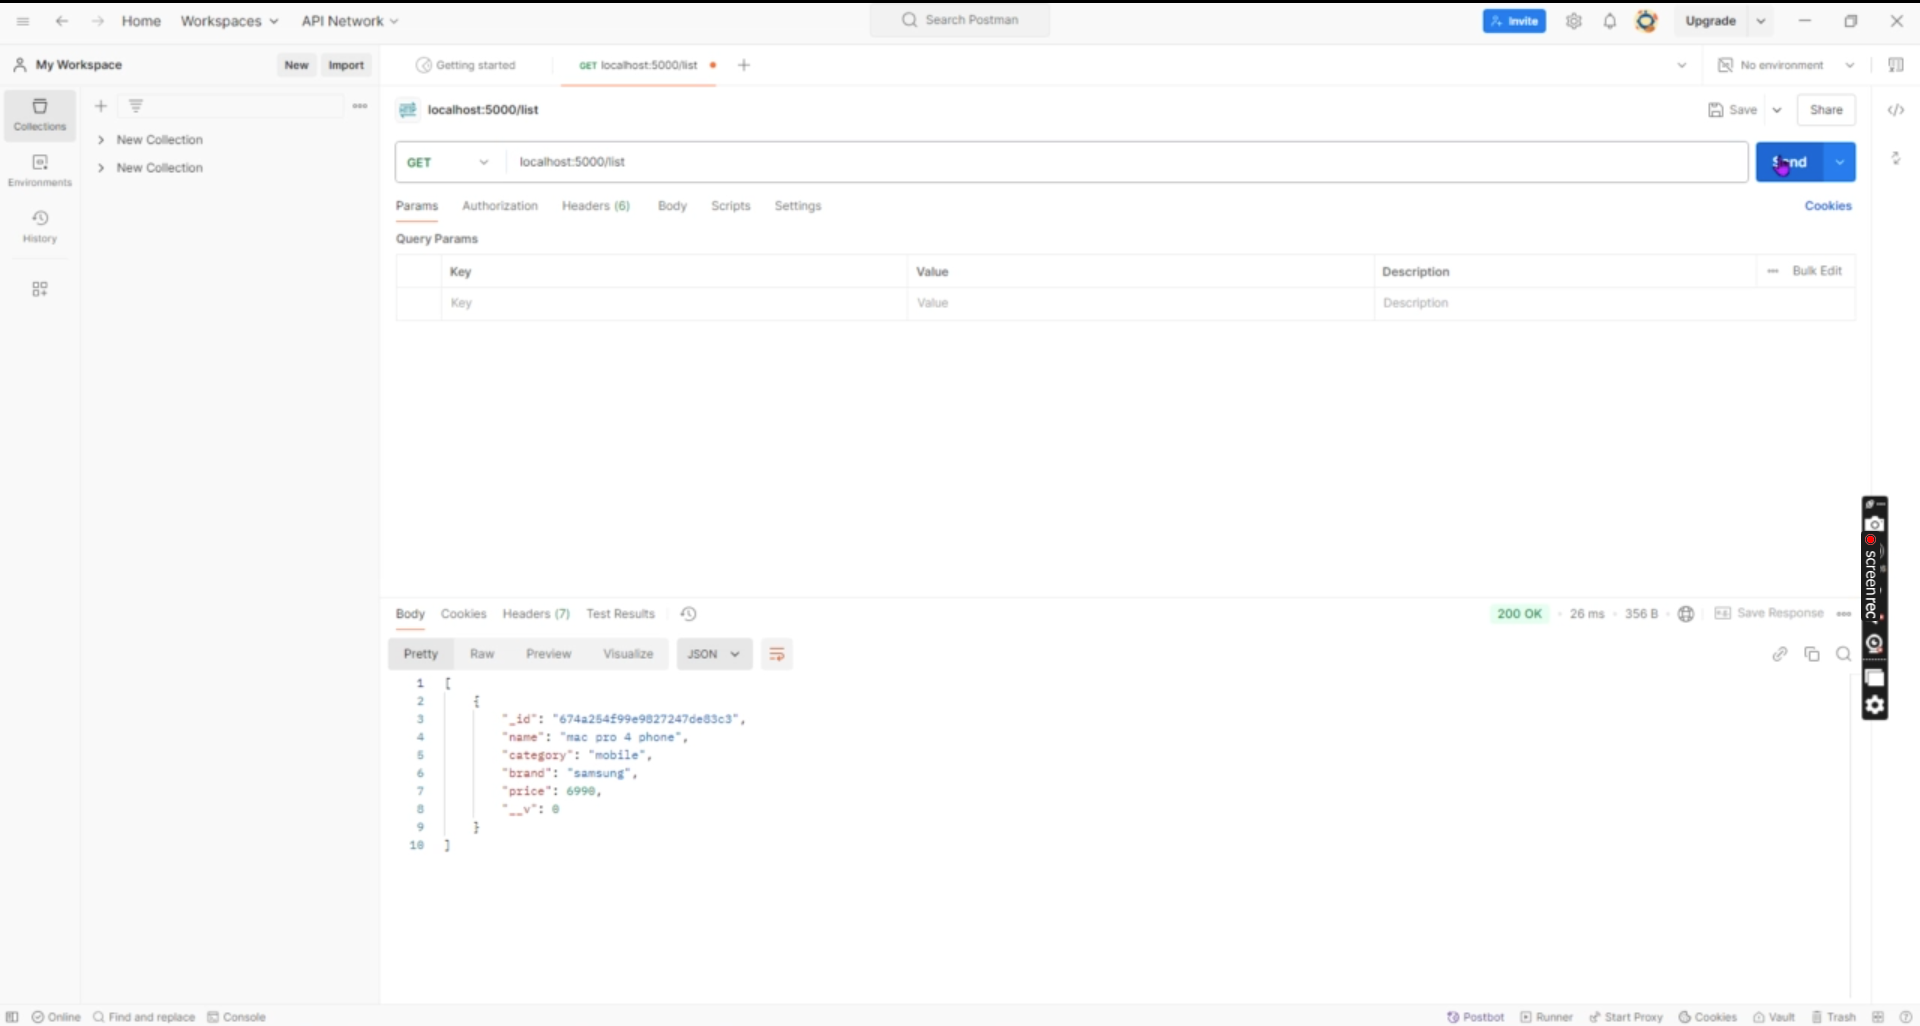Switch to the Authorization tab
The width and height of the screenshot is (1920, 1026).
pos(500,206)
